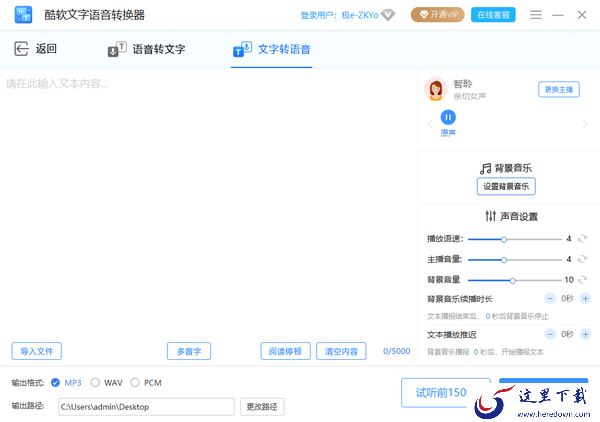
Task: Click the 0/5000 character counter
Action: 396,351
